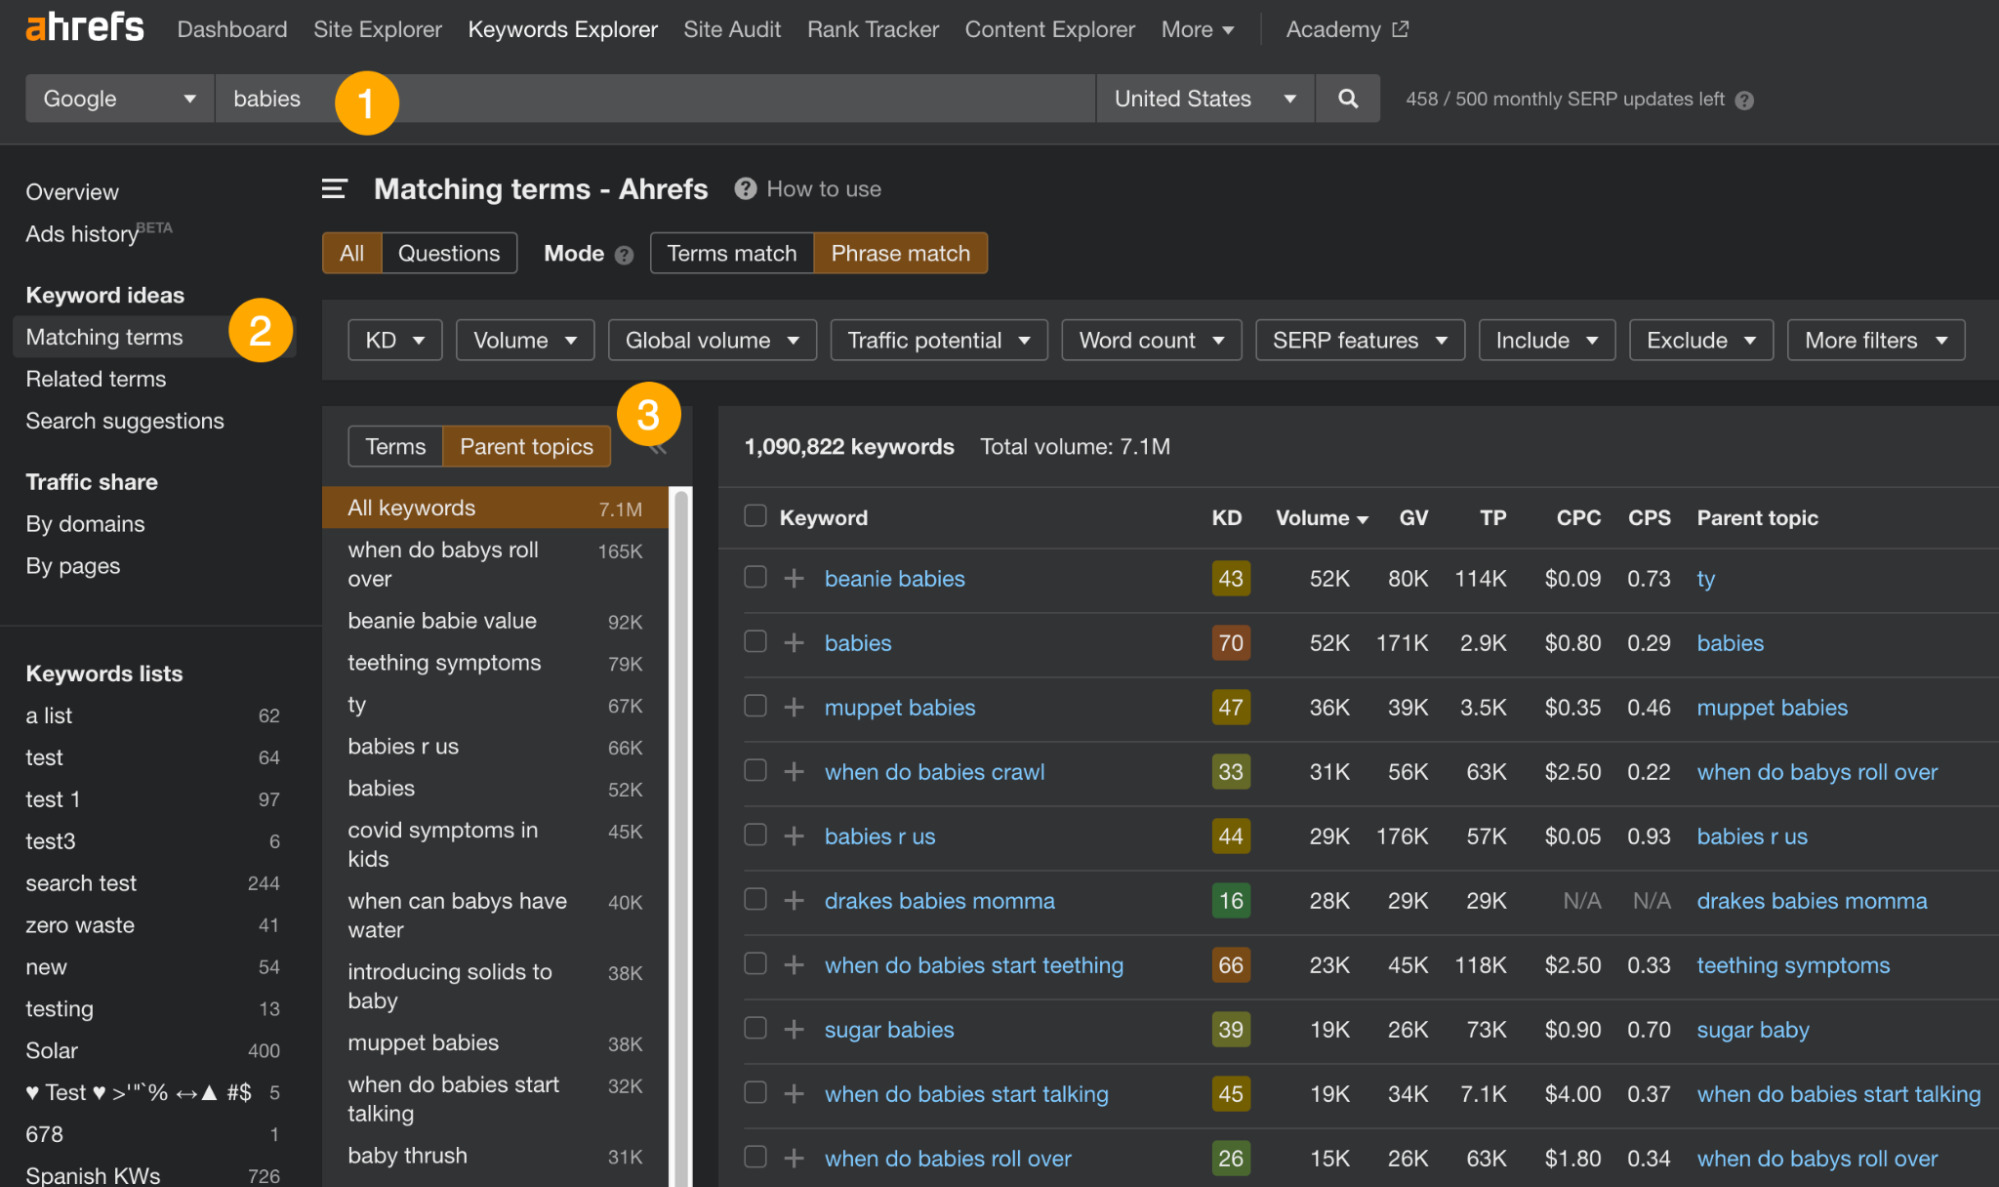1999x1187 pixels.
Task: Open the SERP features filter dropdown
Action: point(1360,340)
